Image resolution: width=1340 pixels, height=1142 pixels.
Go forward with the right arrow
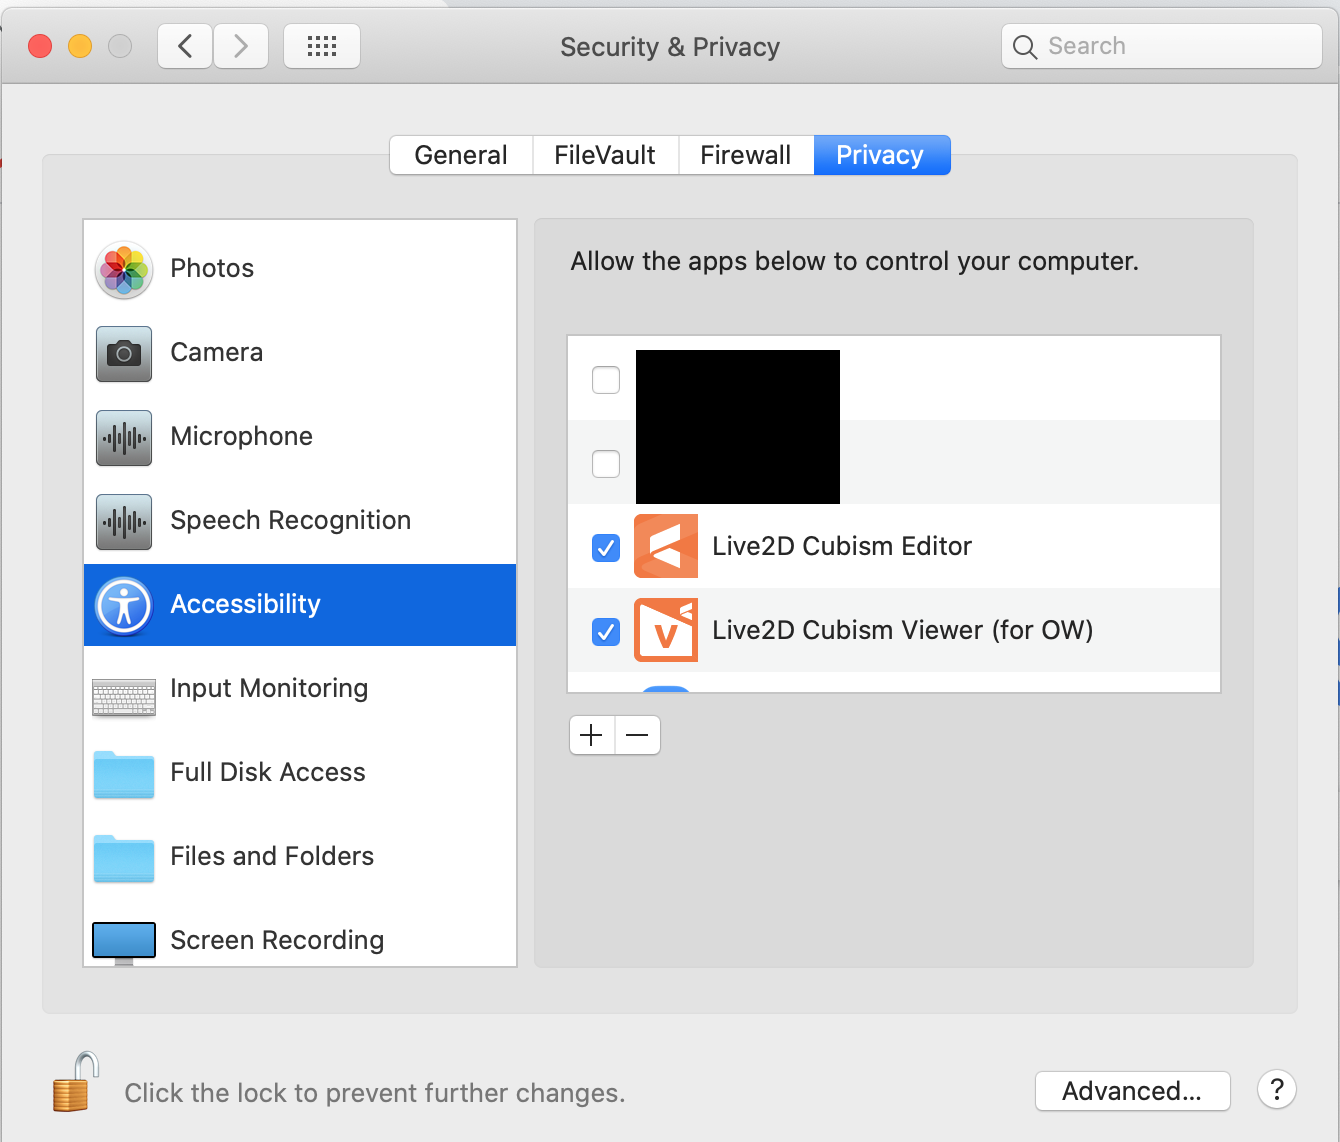[x=241, y=46]
